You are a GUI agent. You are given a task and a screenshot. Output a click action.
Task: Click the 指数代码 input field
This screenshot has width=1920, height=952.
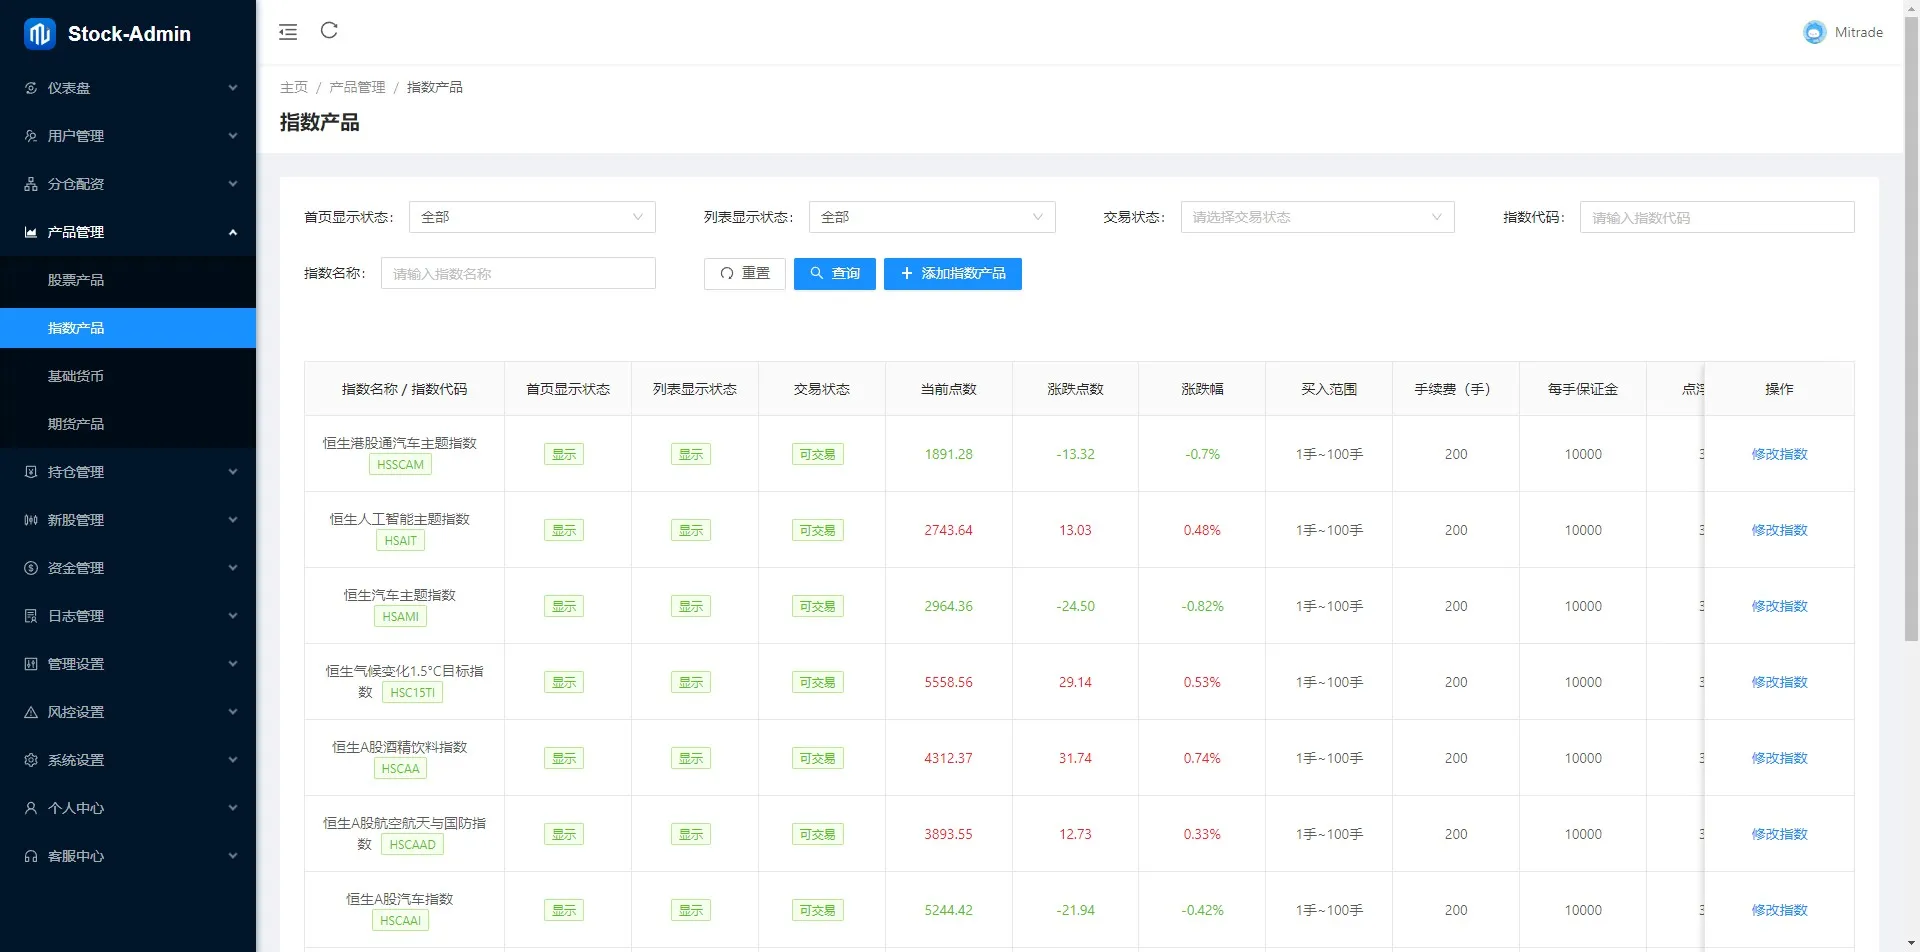(1716, 217)
